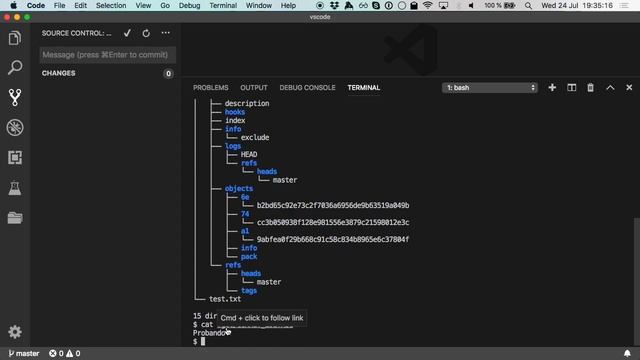
Task: Click 'test.txt' in terminal output
Action: [x=225, y=299]
